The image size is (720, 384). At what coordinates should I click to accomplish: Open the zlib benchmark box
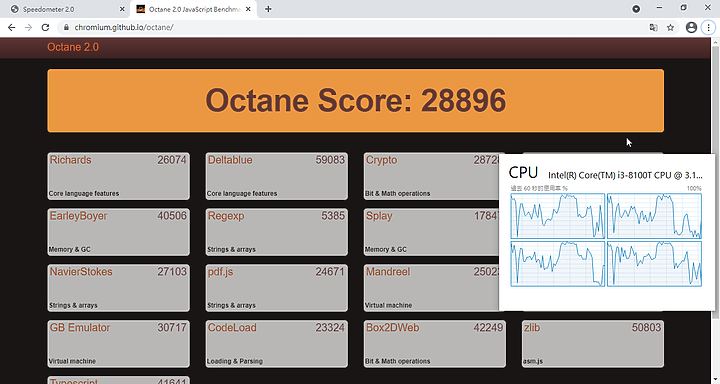click(x=593, y=344)
